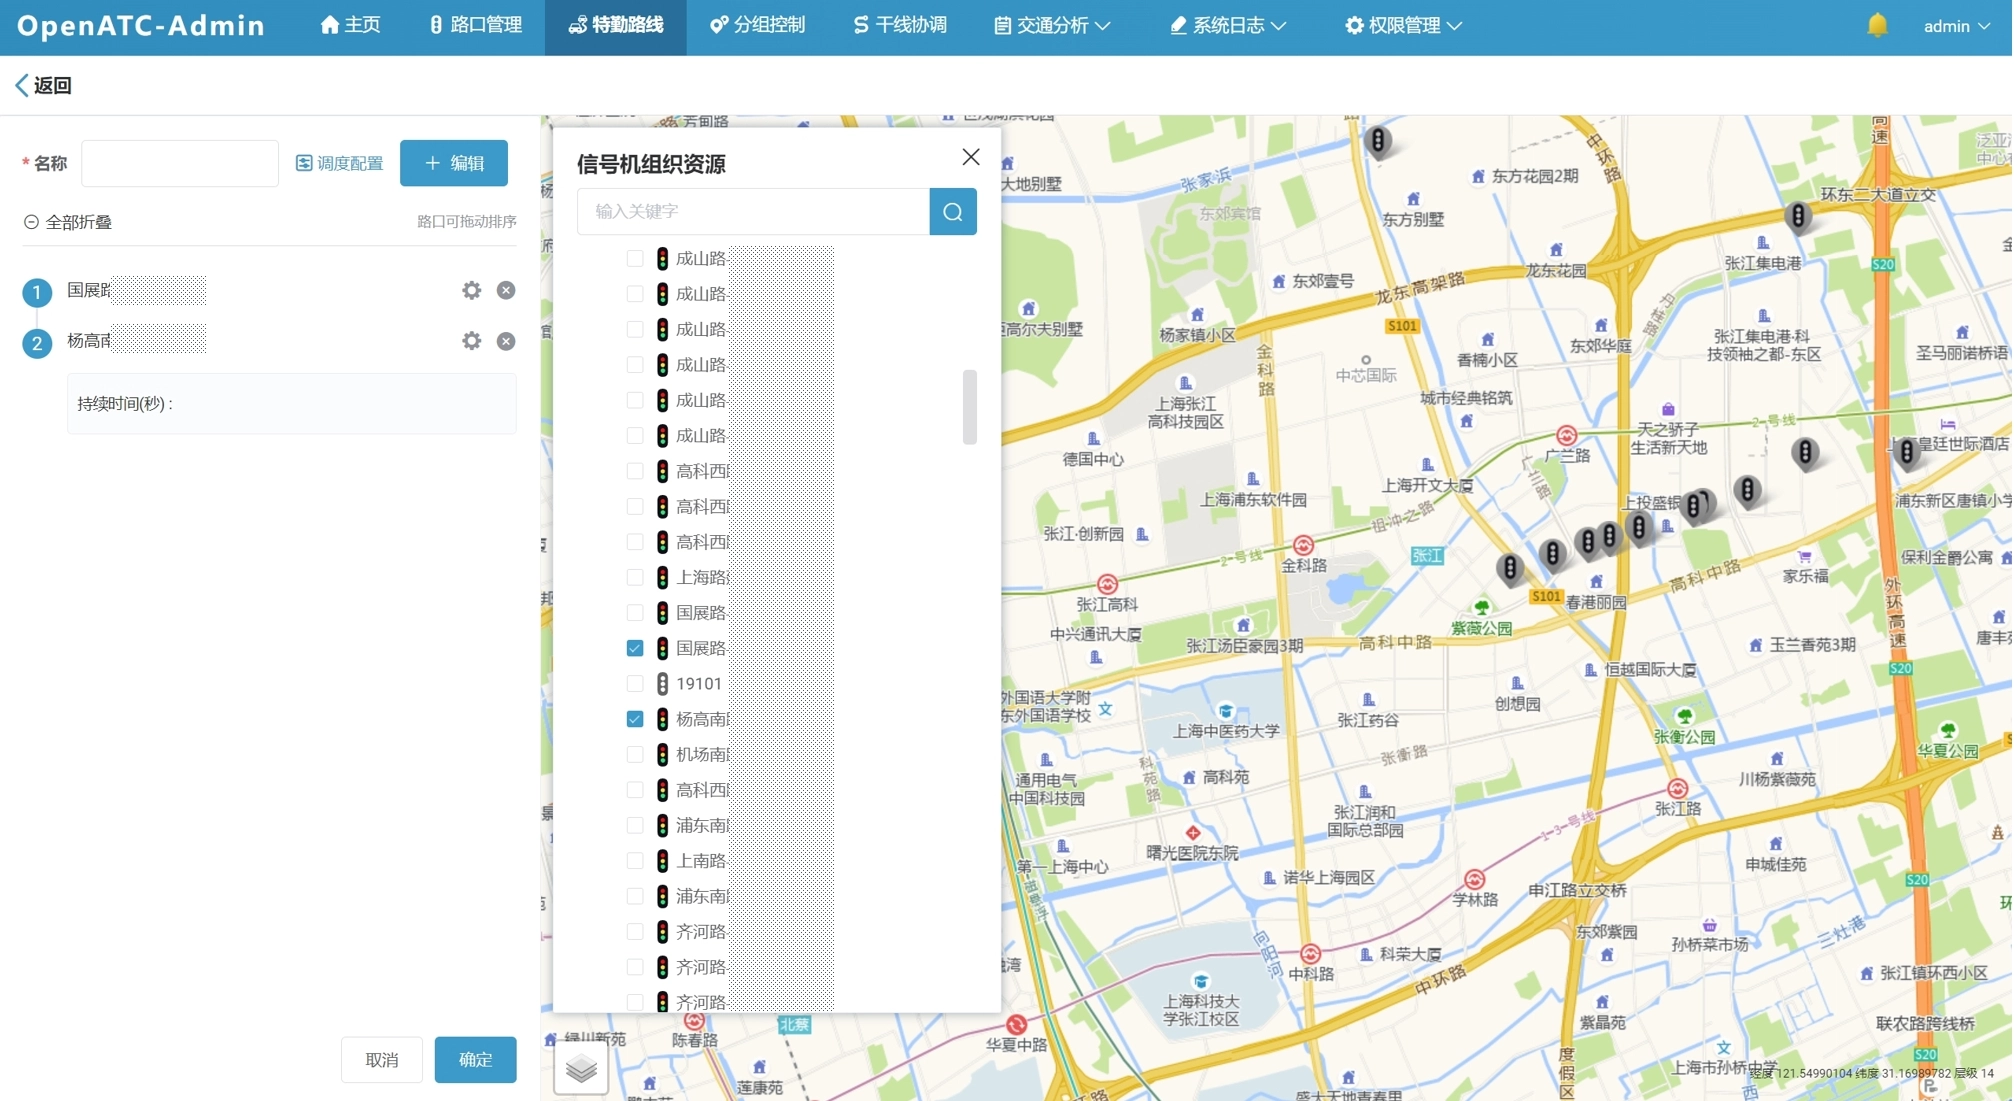Screen dimensions: 2014x1101
Task: Uncheck the checked 国展路 checkbox
Action: click(635, 648)
